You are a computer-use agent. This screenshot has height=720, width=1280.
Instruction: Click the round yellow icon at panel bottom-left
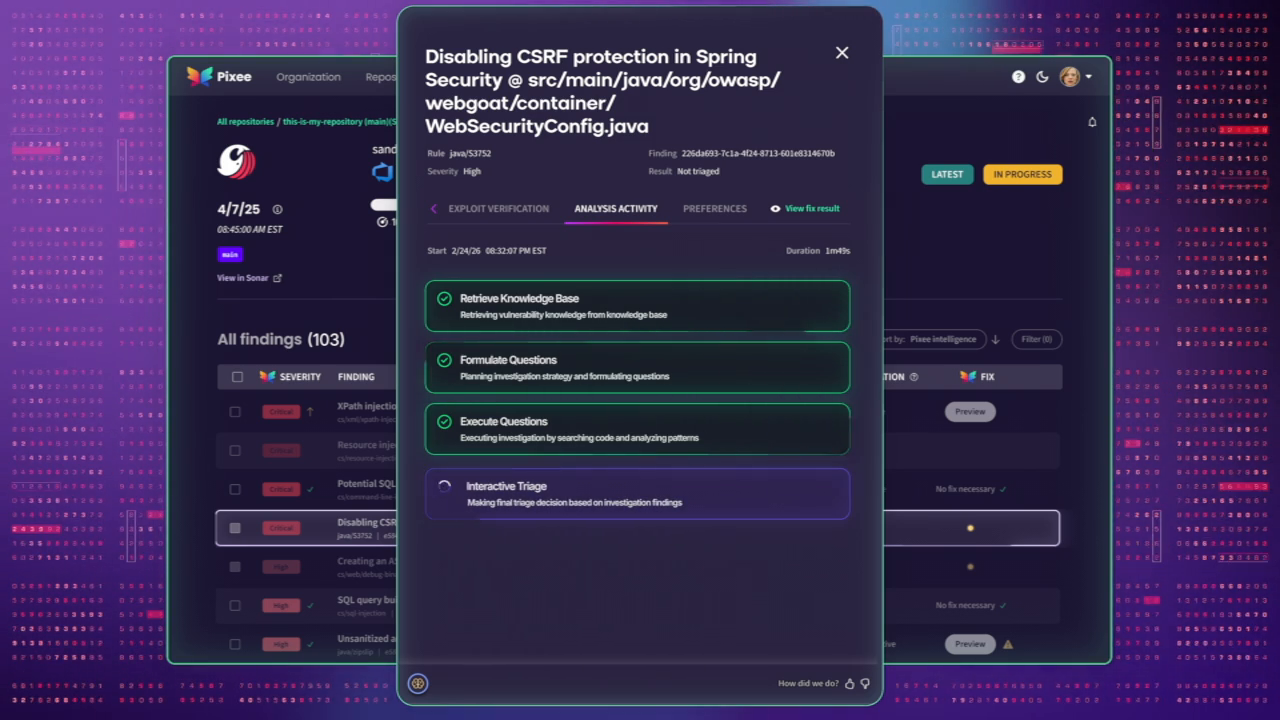click(418, 684)
